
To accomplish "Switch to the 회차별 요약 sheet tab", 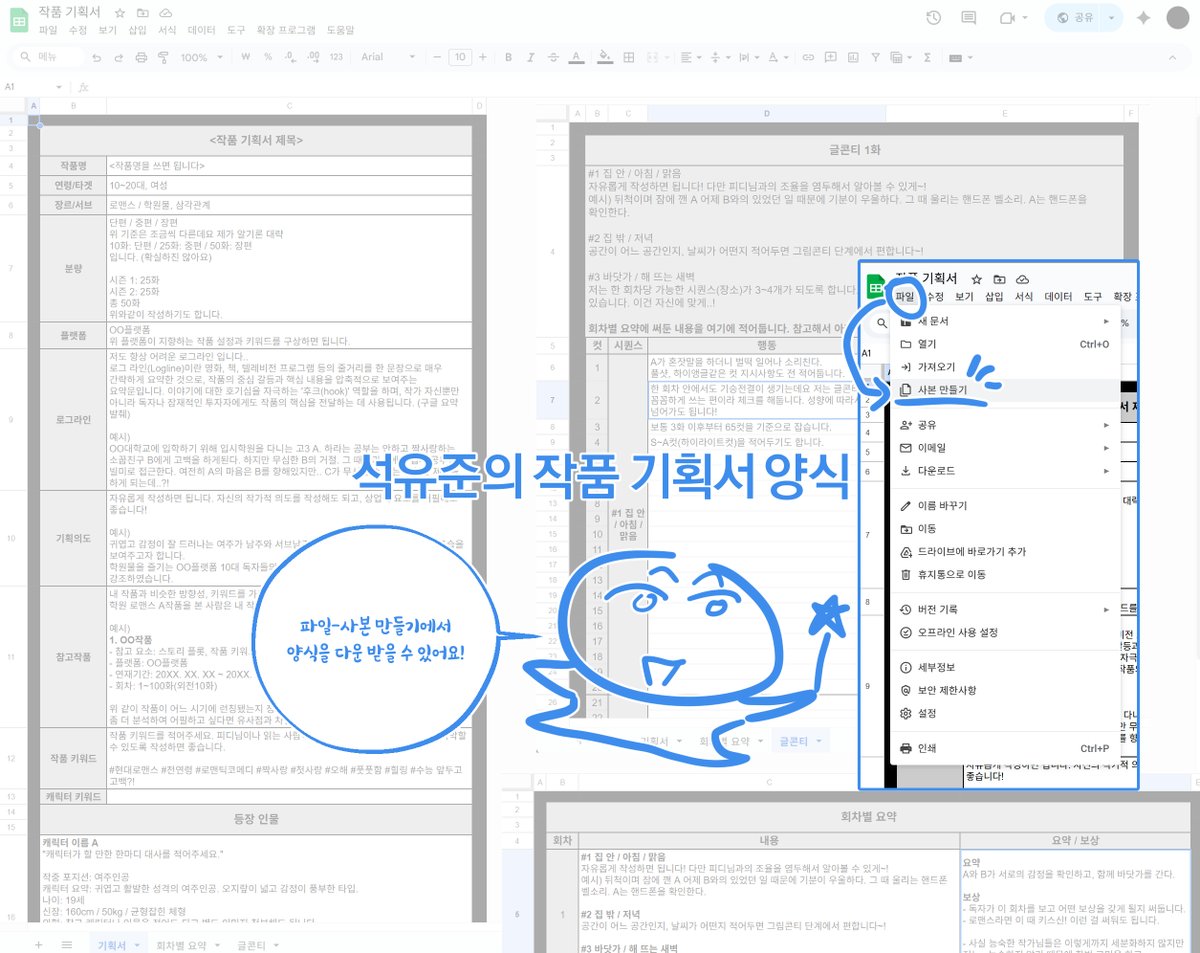I will click(x=181, y=943).
